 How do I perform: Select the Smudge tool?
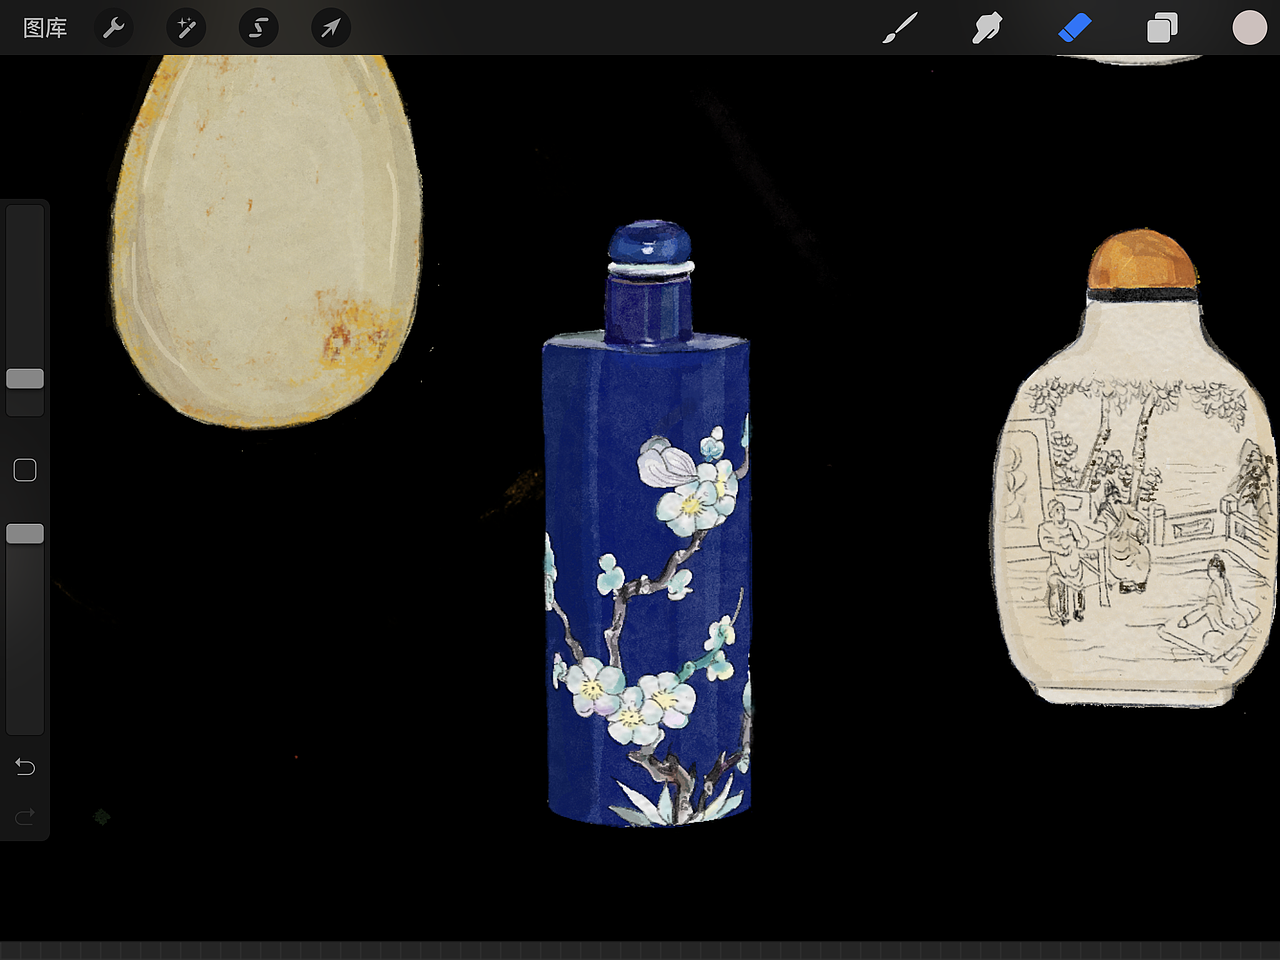pyautogui.click(x=987, y=28)
